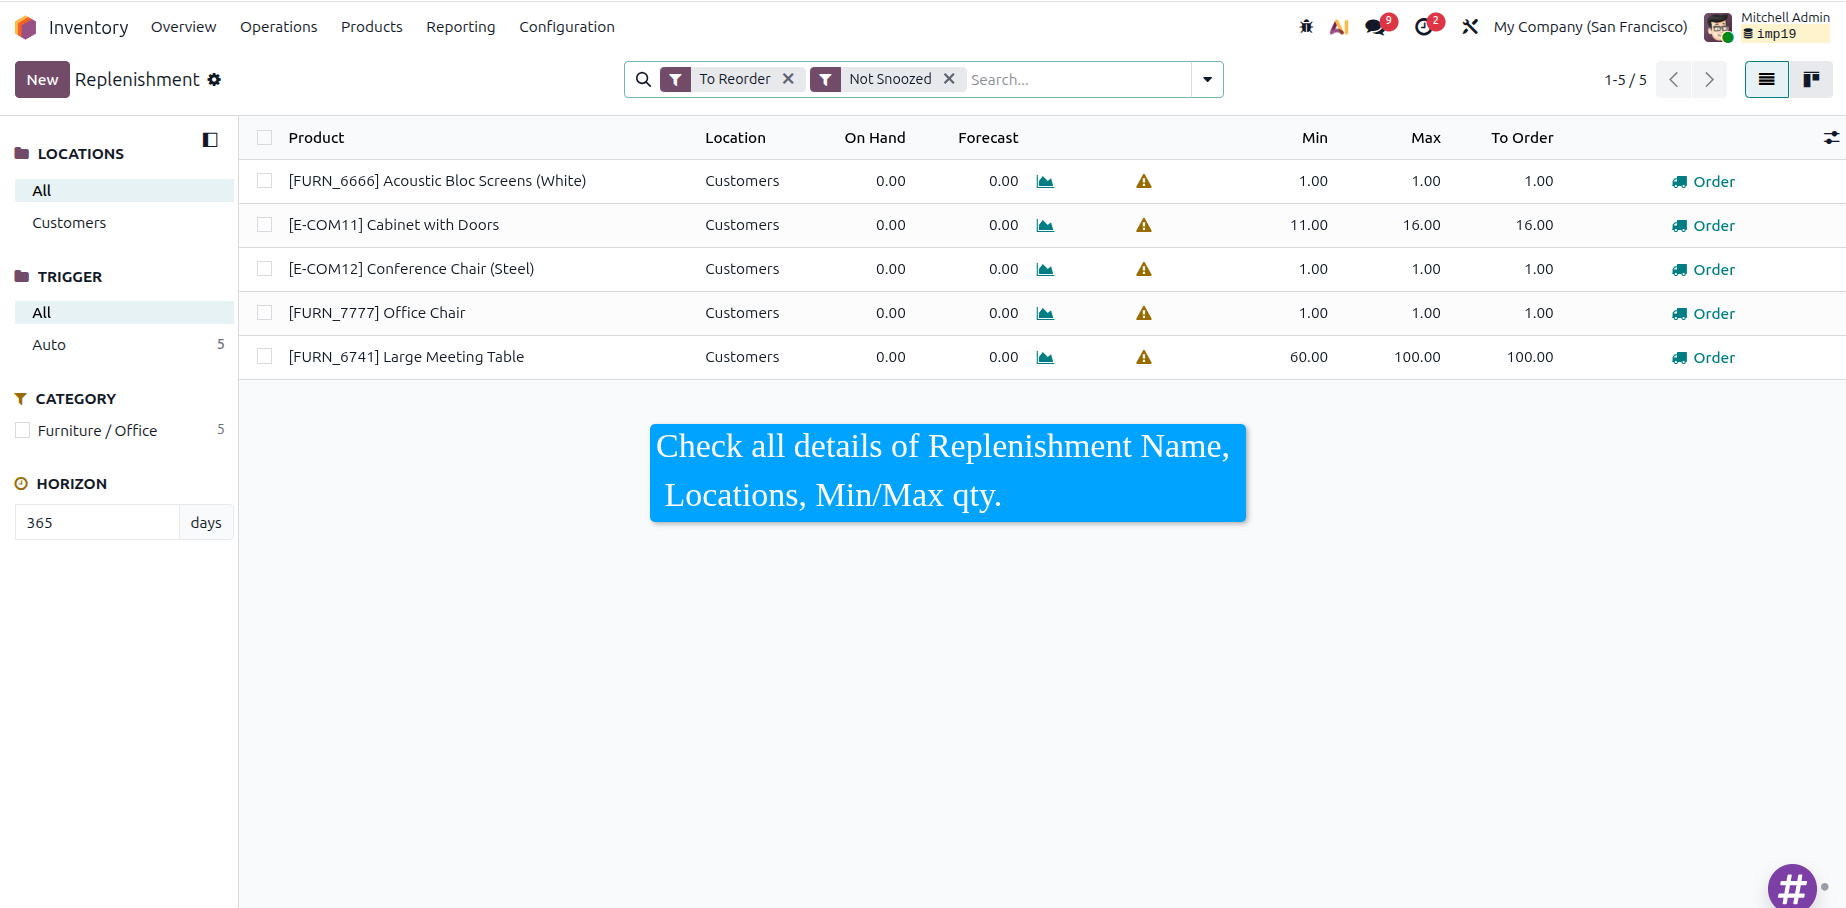1846x908 pixels.
Task: Sort by the Product column header
Action: click(x=316, y=138)
